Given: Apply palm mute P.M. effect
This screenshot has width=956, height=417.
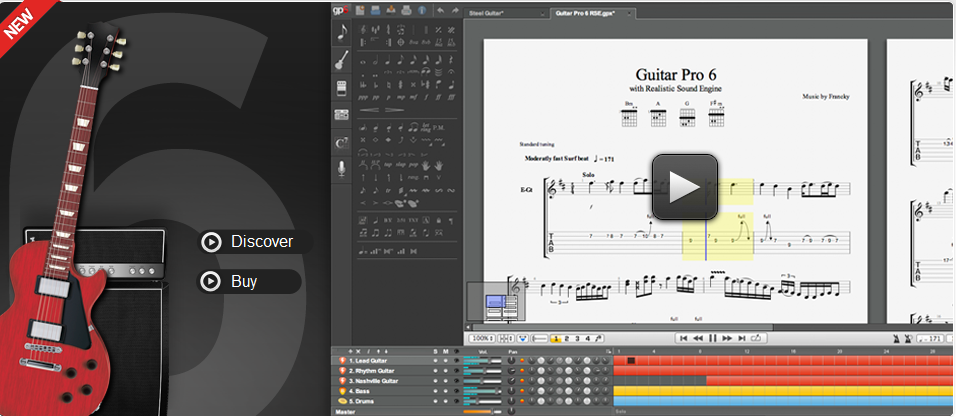Looking at the screenshot, I should pos(438,128).
